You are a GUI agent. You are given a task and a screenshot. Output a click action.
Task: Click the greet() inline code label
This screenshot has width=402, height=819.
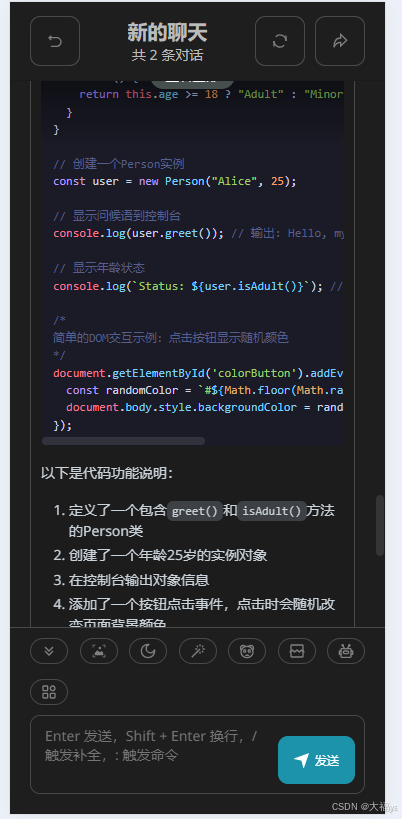pos(195,511)
